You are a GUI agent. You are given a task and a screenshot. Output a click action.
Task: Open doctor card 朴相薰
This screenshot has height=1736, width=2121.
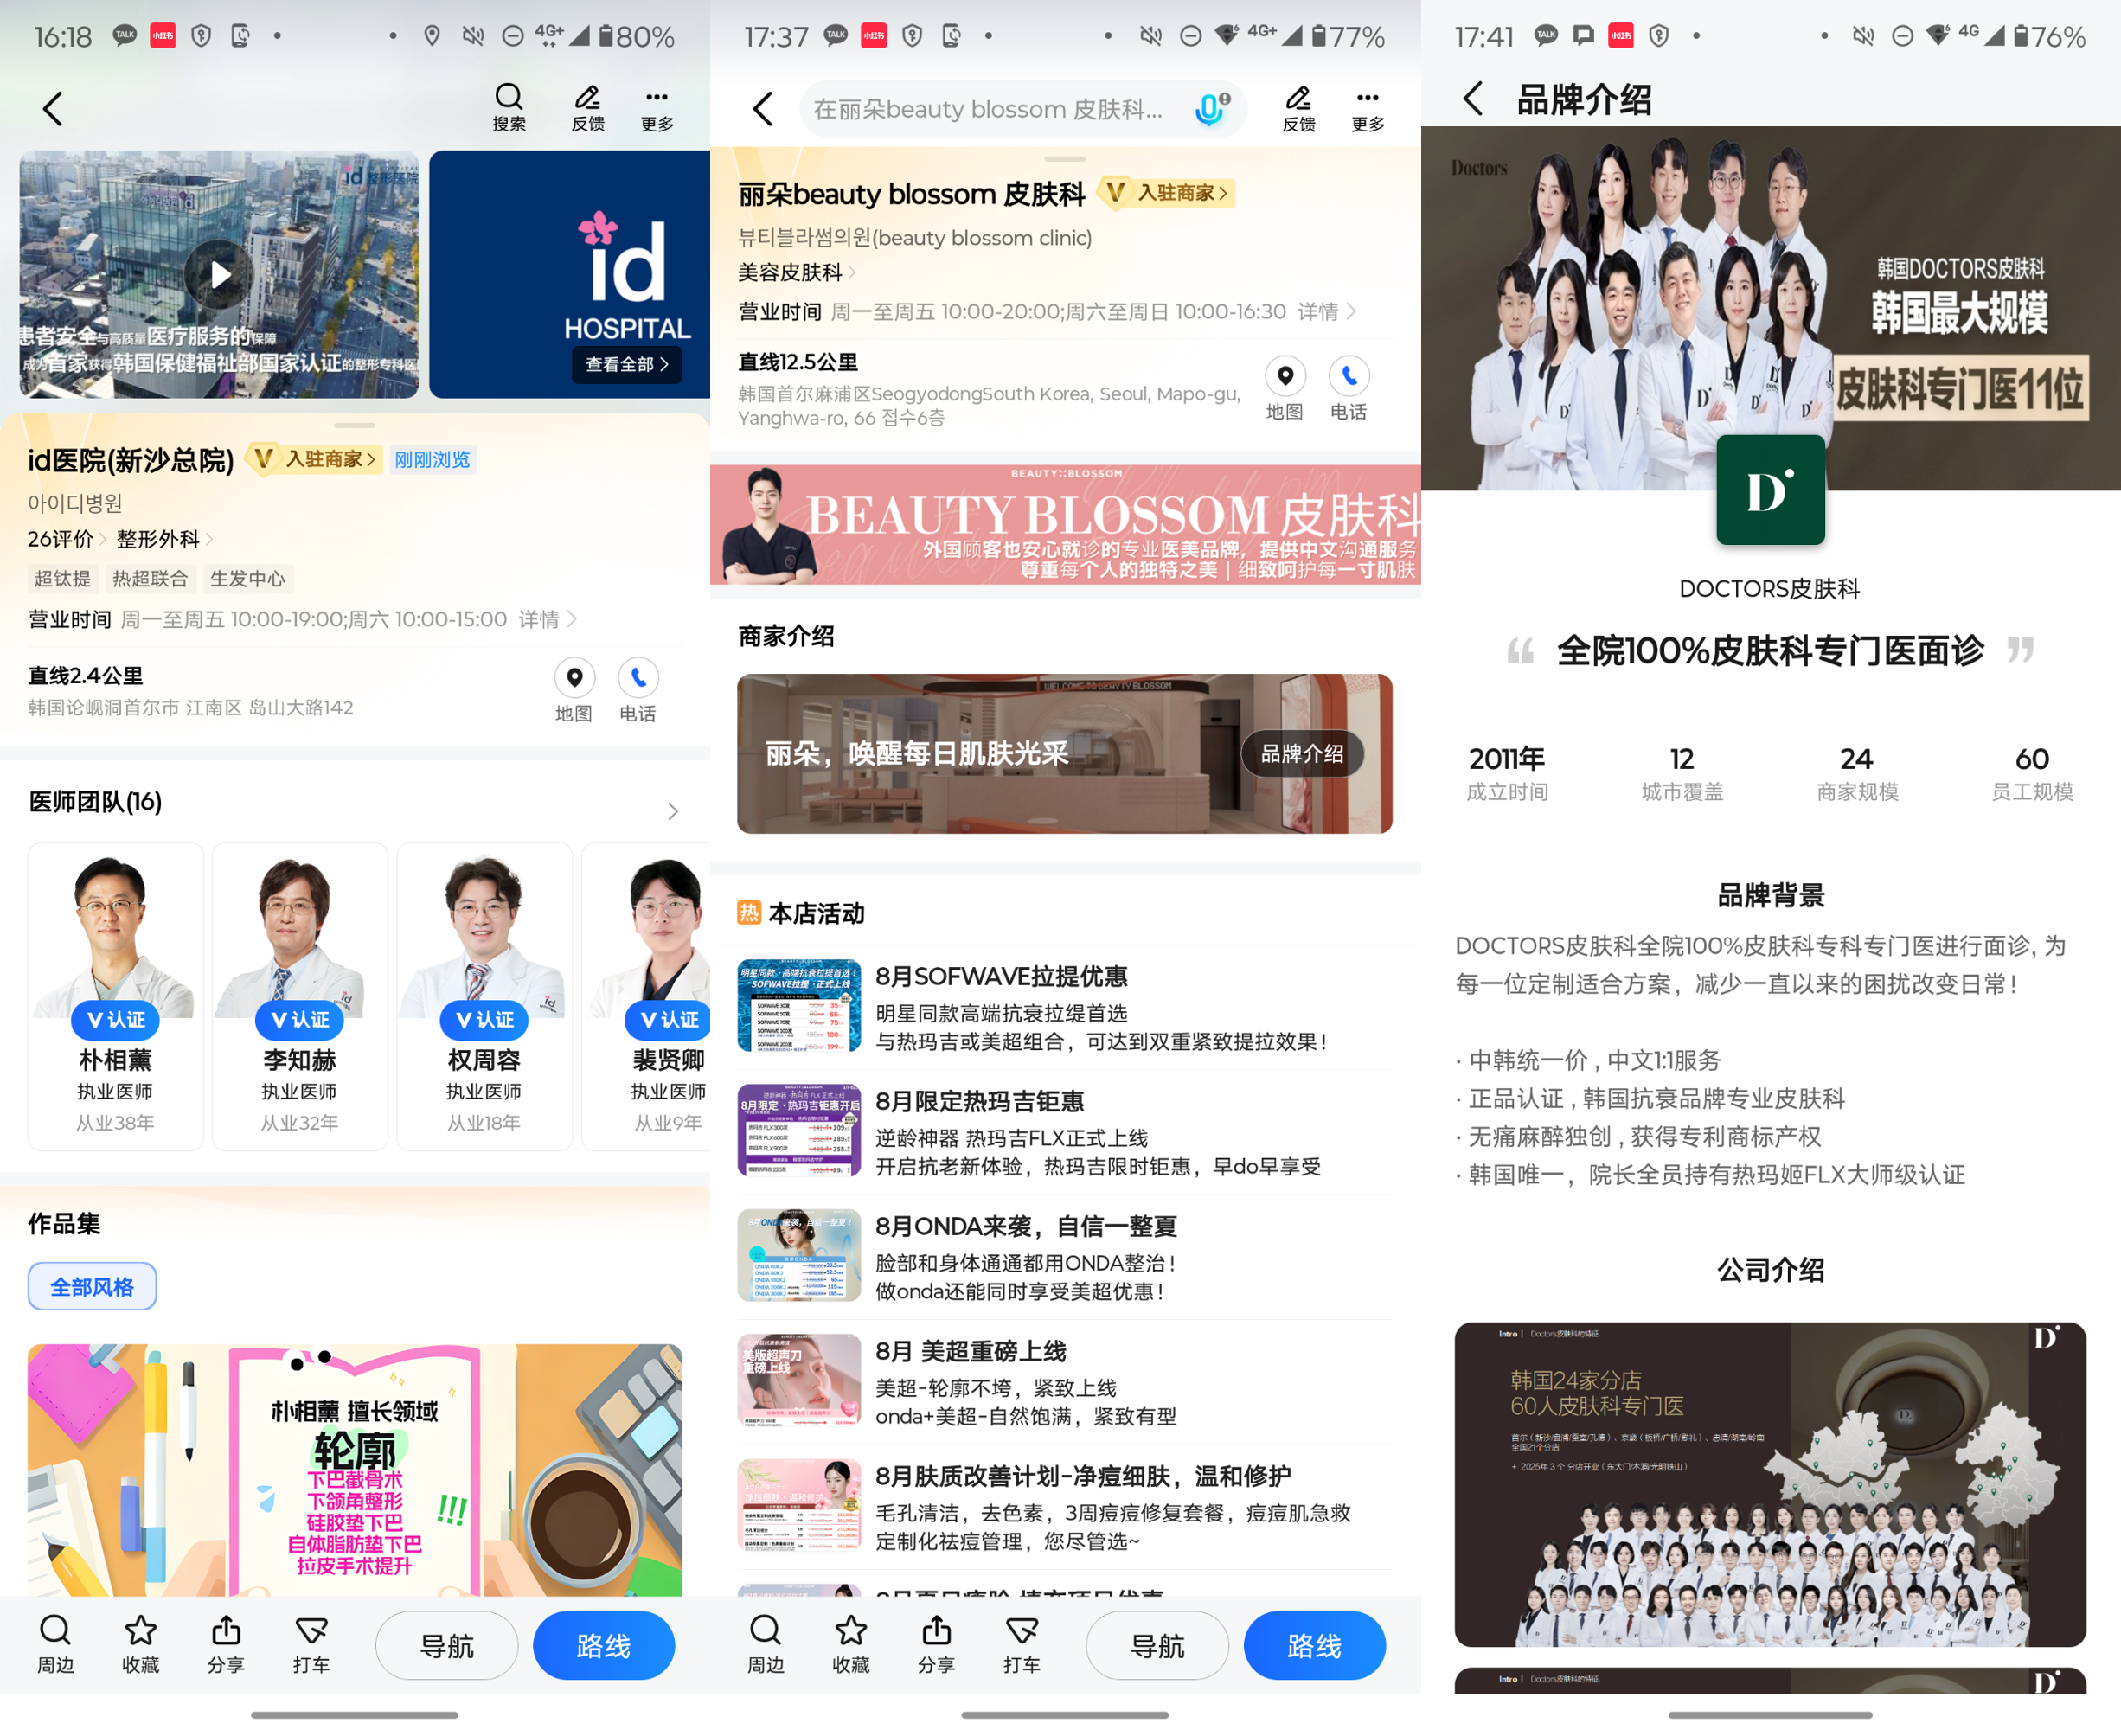point(115,996)
